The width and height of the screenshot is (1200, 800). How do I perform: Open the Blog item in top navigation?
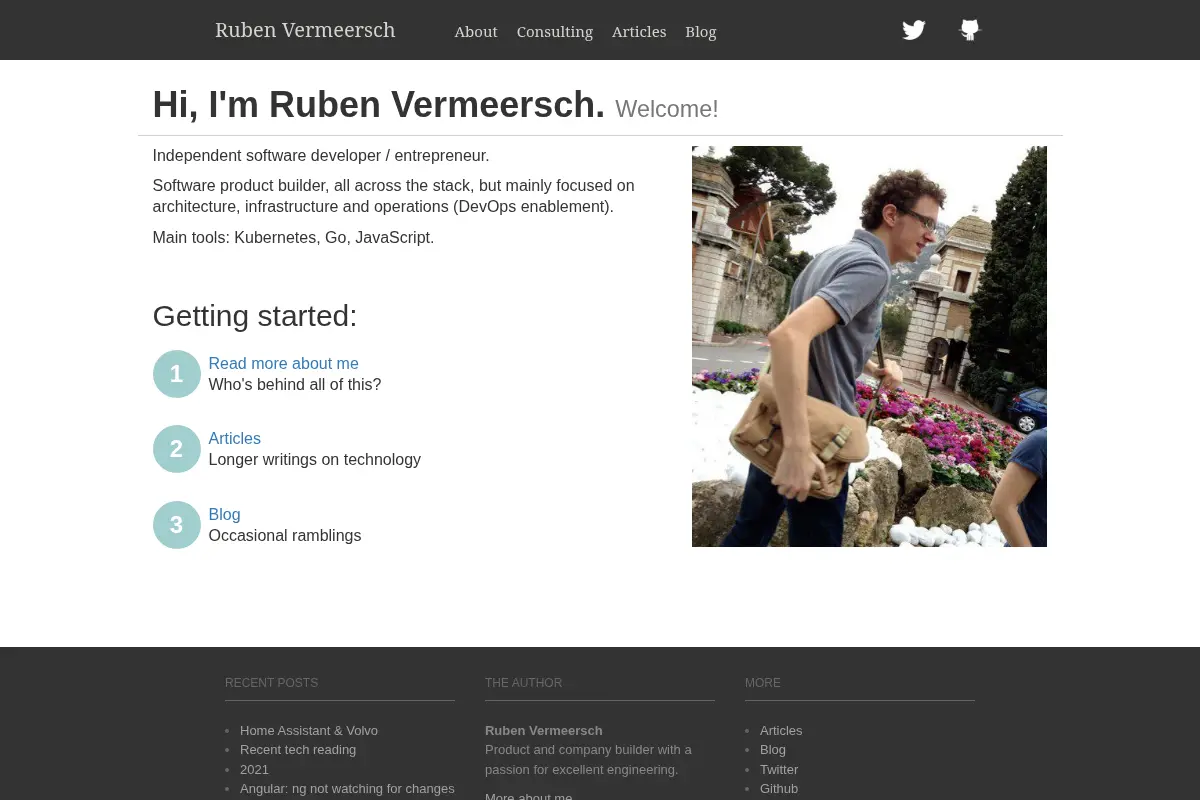701,32
